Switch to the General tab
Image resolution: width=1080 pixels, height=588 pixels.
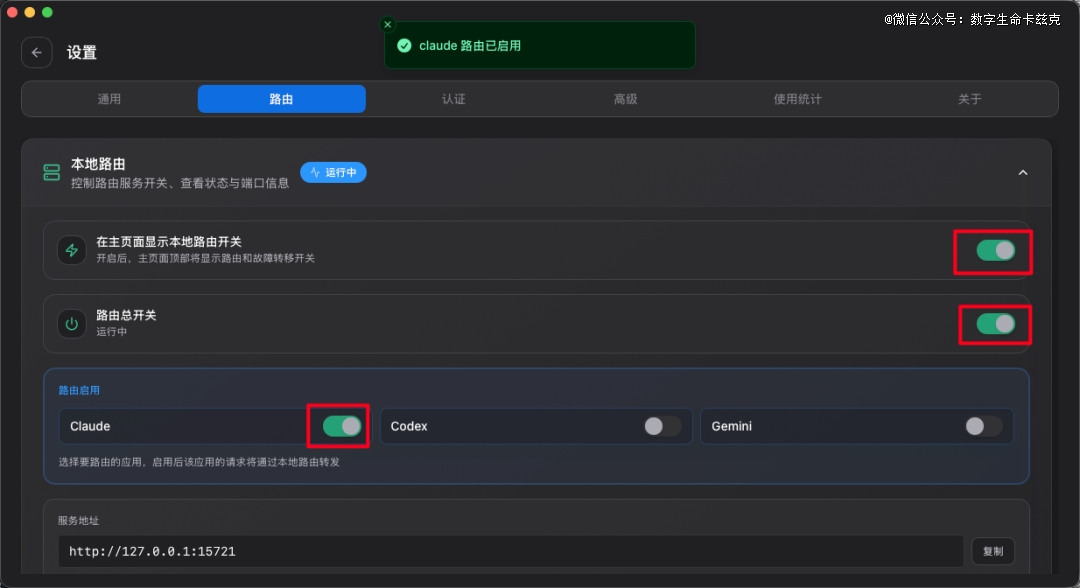(x=109, y=99)
